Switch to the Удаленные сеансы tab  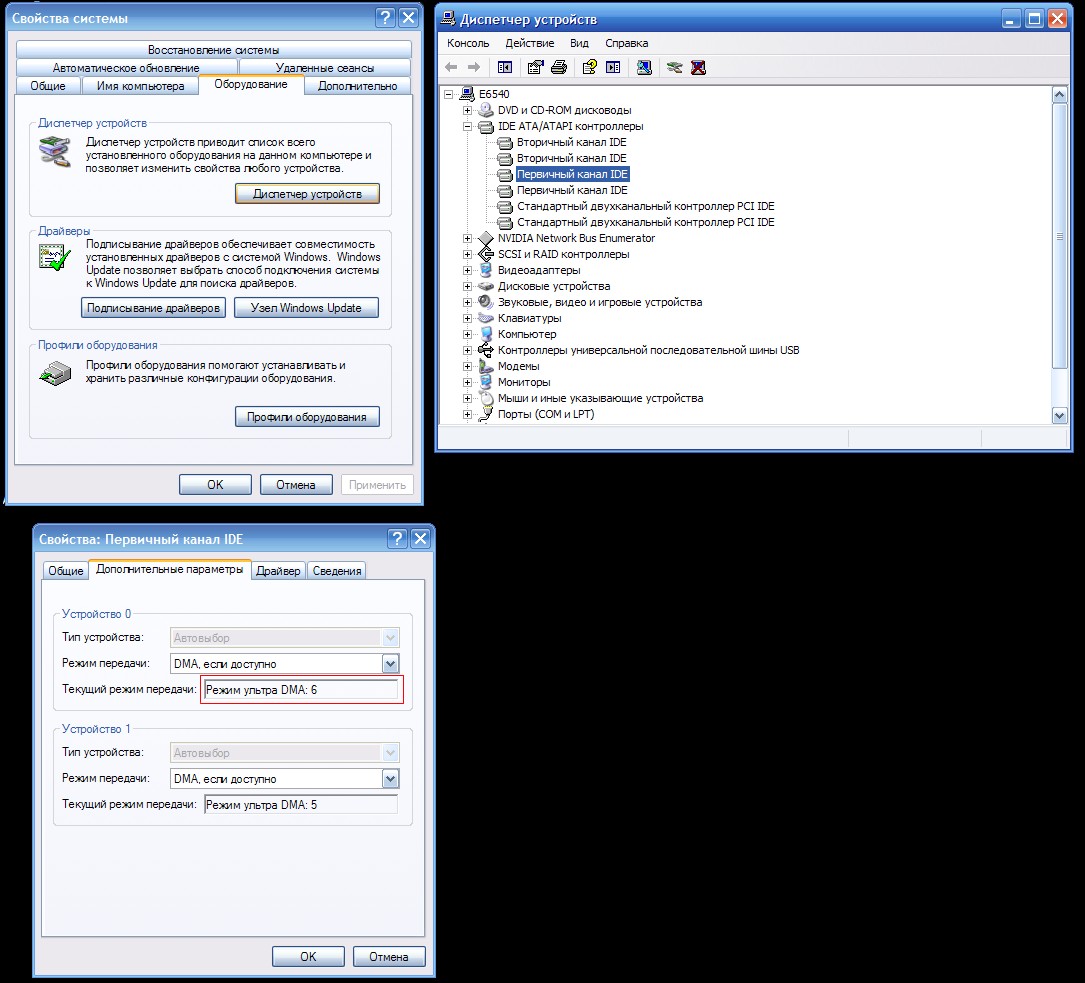[x=325, y=68]
